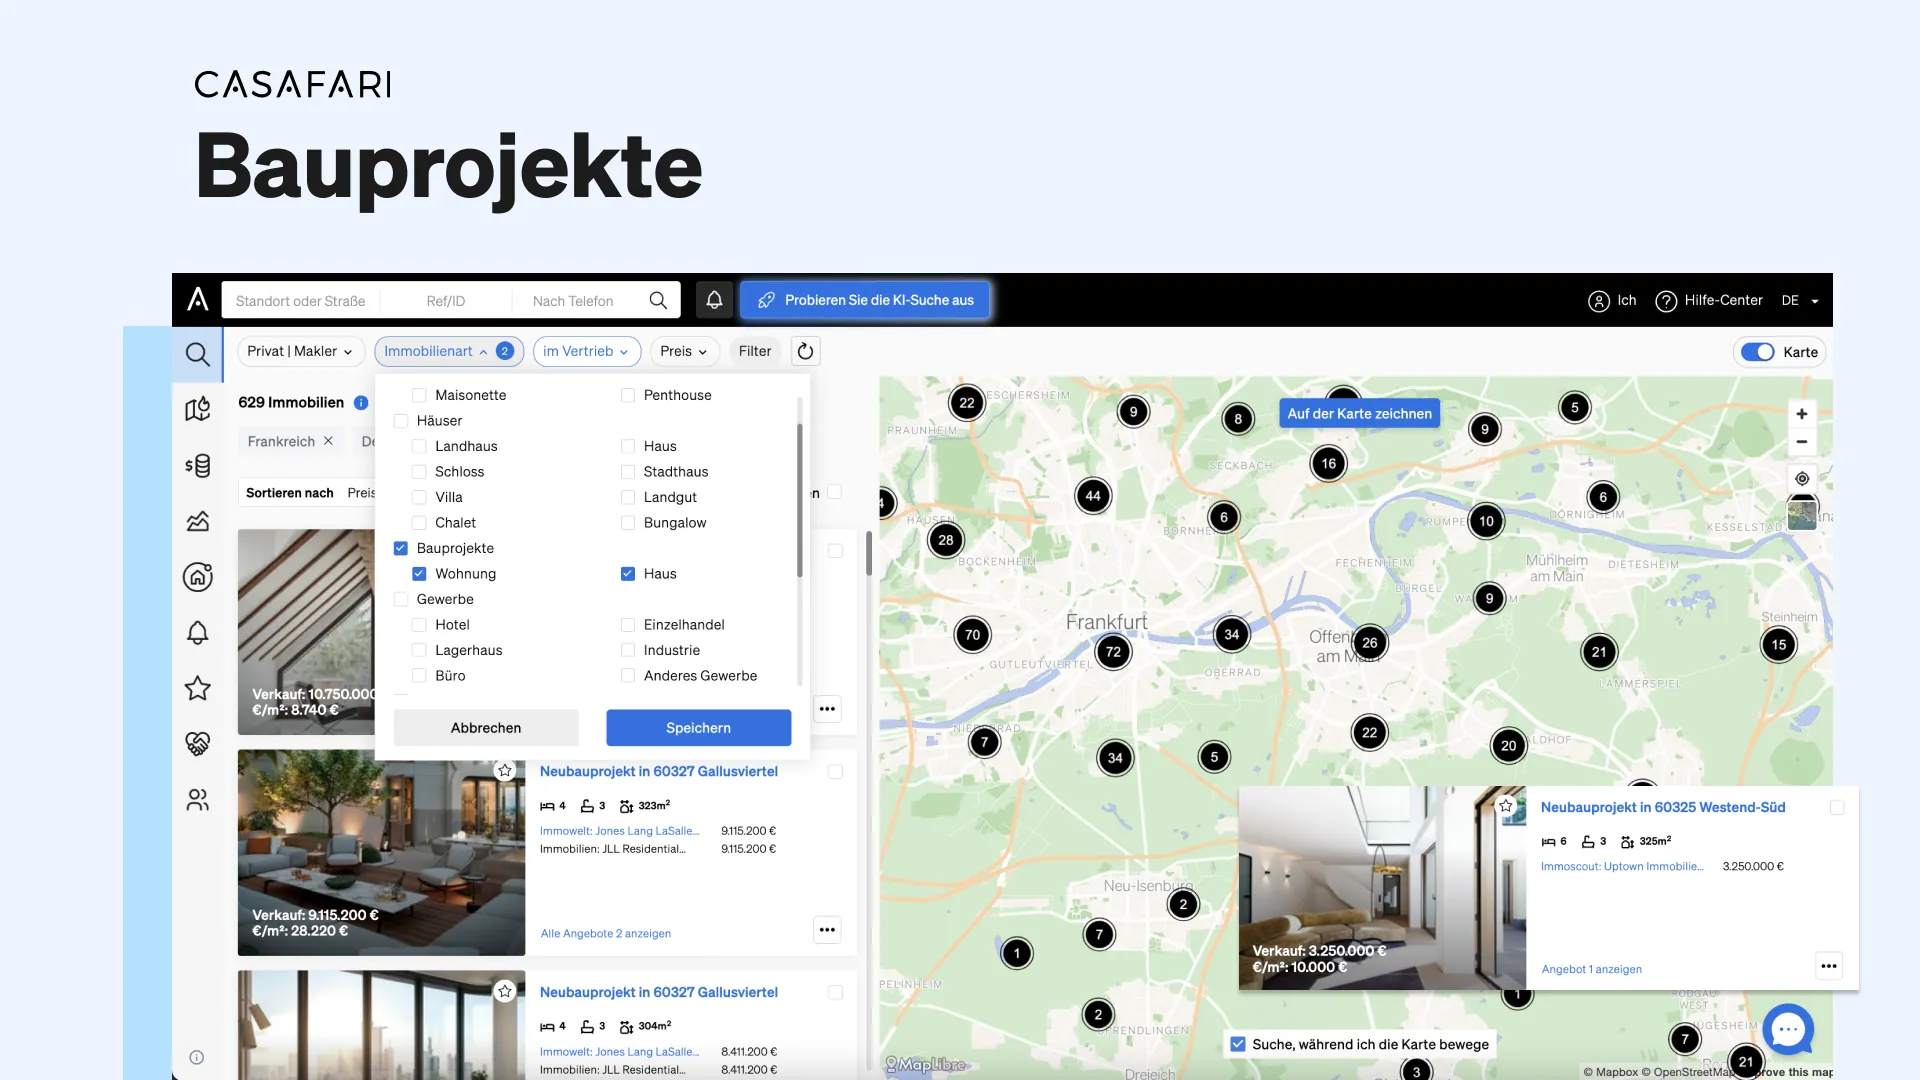Click the refresh filters icon
This screenshot has height=1080, width=1920.
point(805,351)
